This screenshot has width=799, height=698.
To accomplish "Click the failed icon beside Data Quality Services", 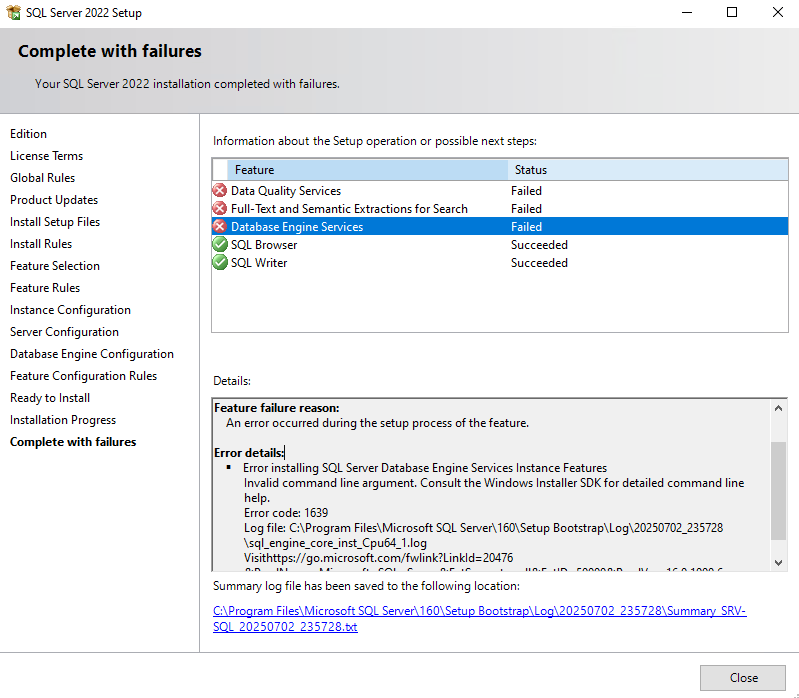I will tap(220, 191).
